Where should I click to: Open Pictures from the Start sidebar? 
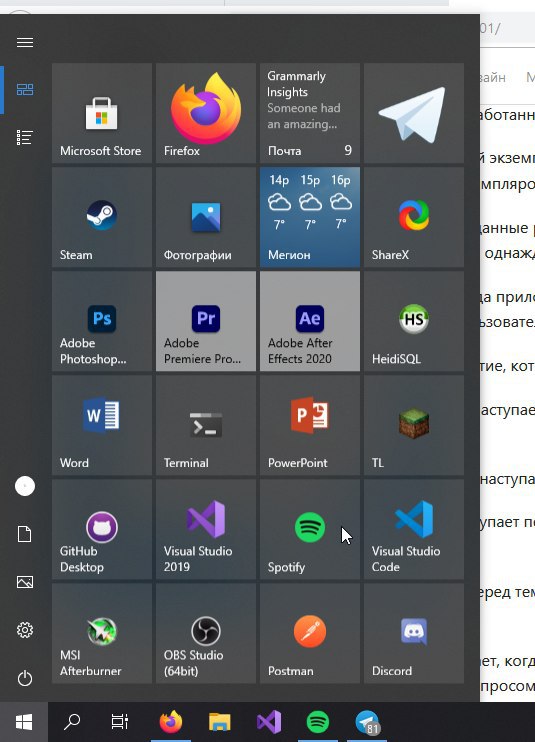pyautogui.click(x=25, y=582)
